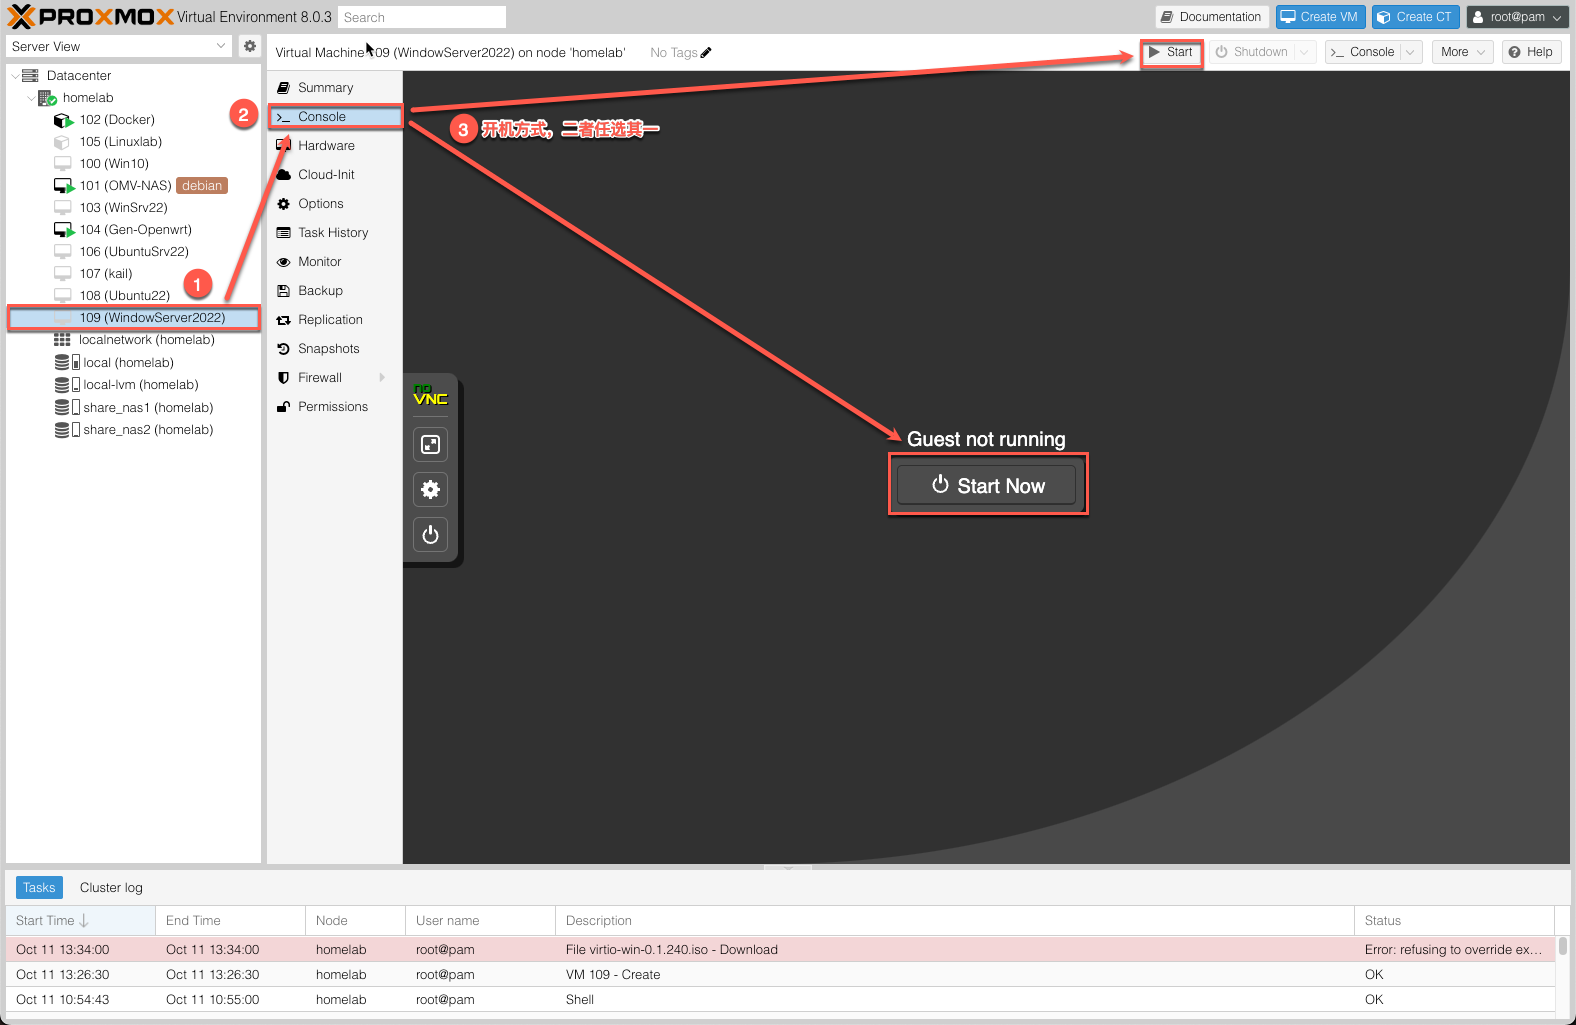Open the noVNC control bar logo
Viewport: 1576px width, 1025px height.
click(x=431, y=395)
